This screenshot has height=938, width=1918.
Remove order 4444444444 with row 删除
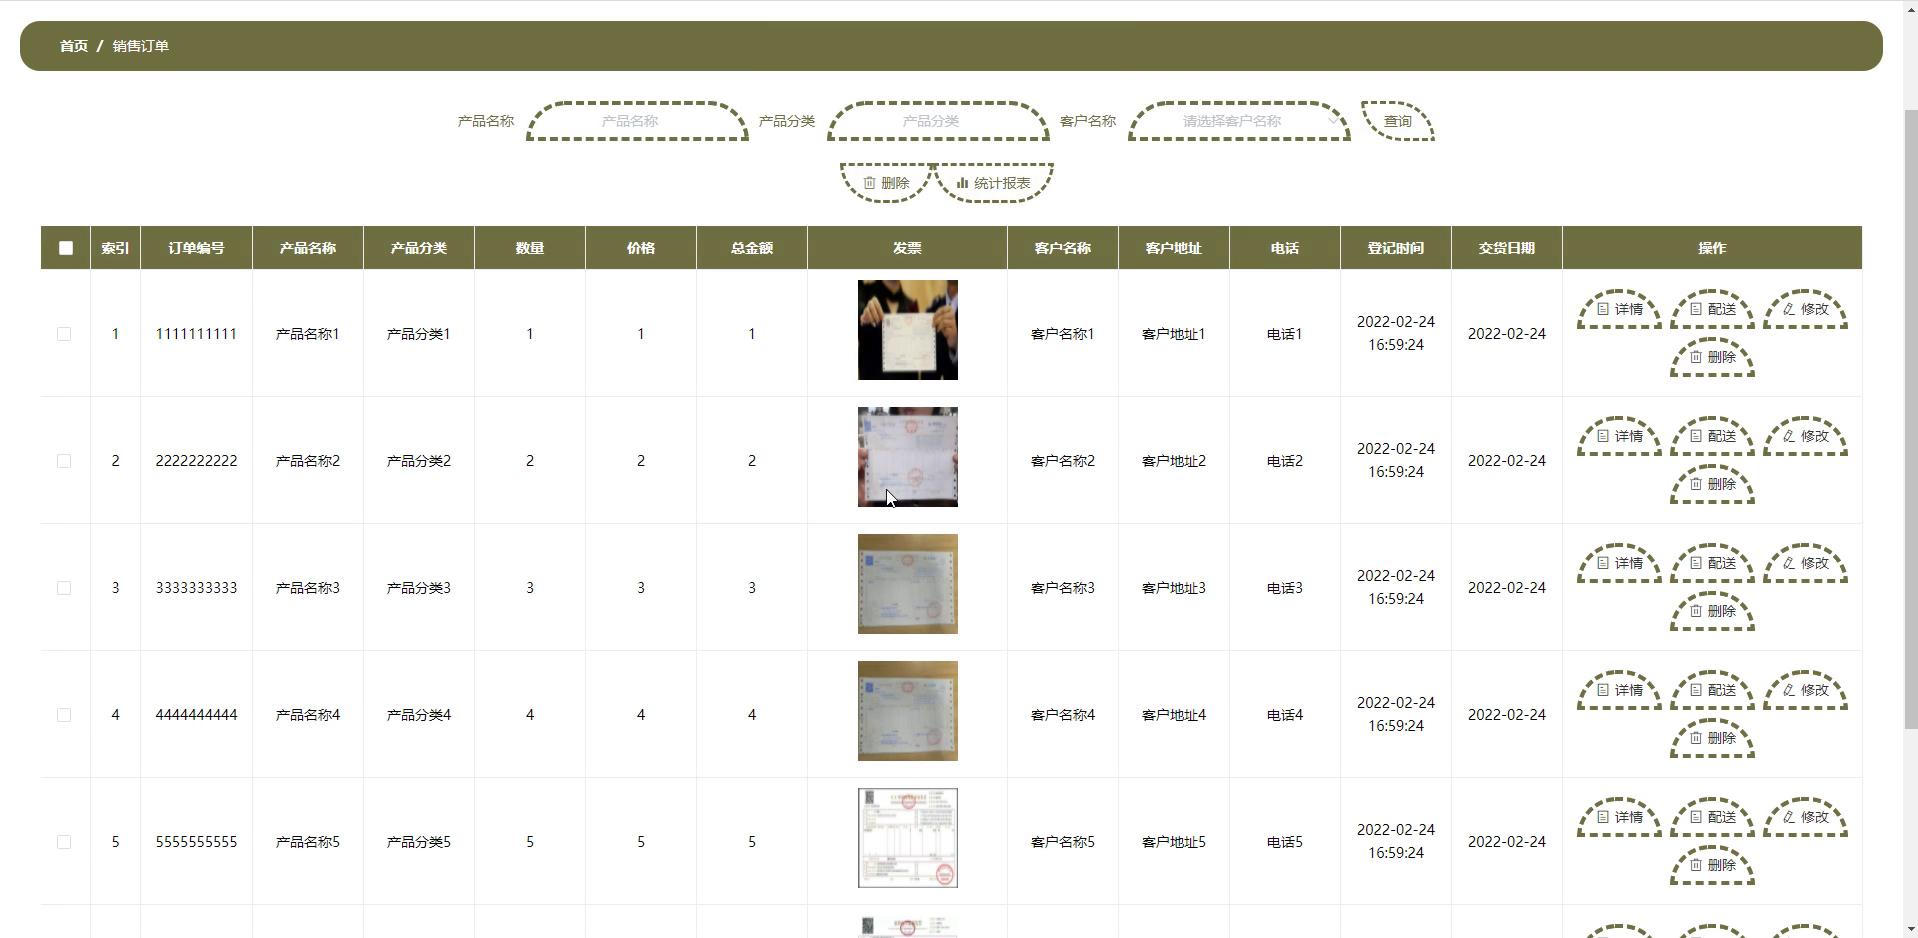(1712, 738)
